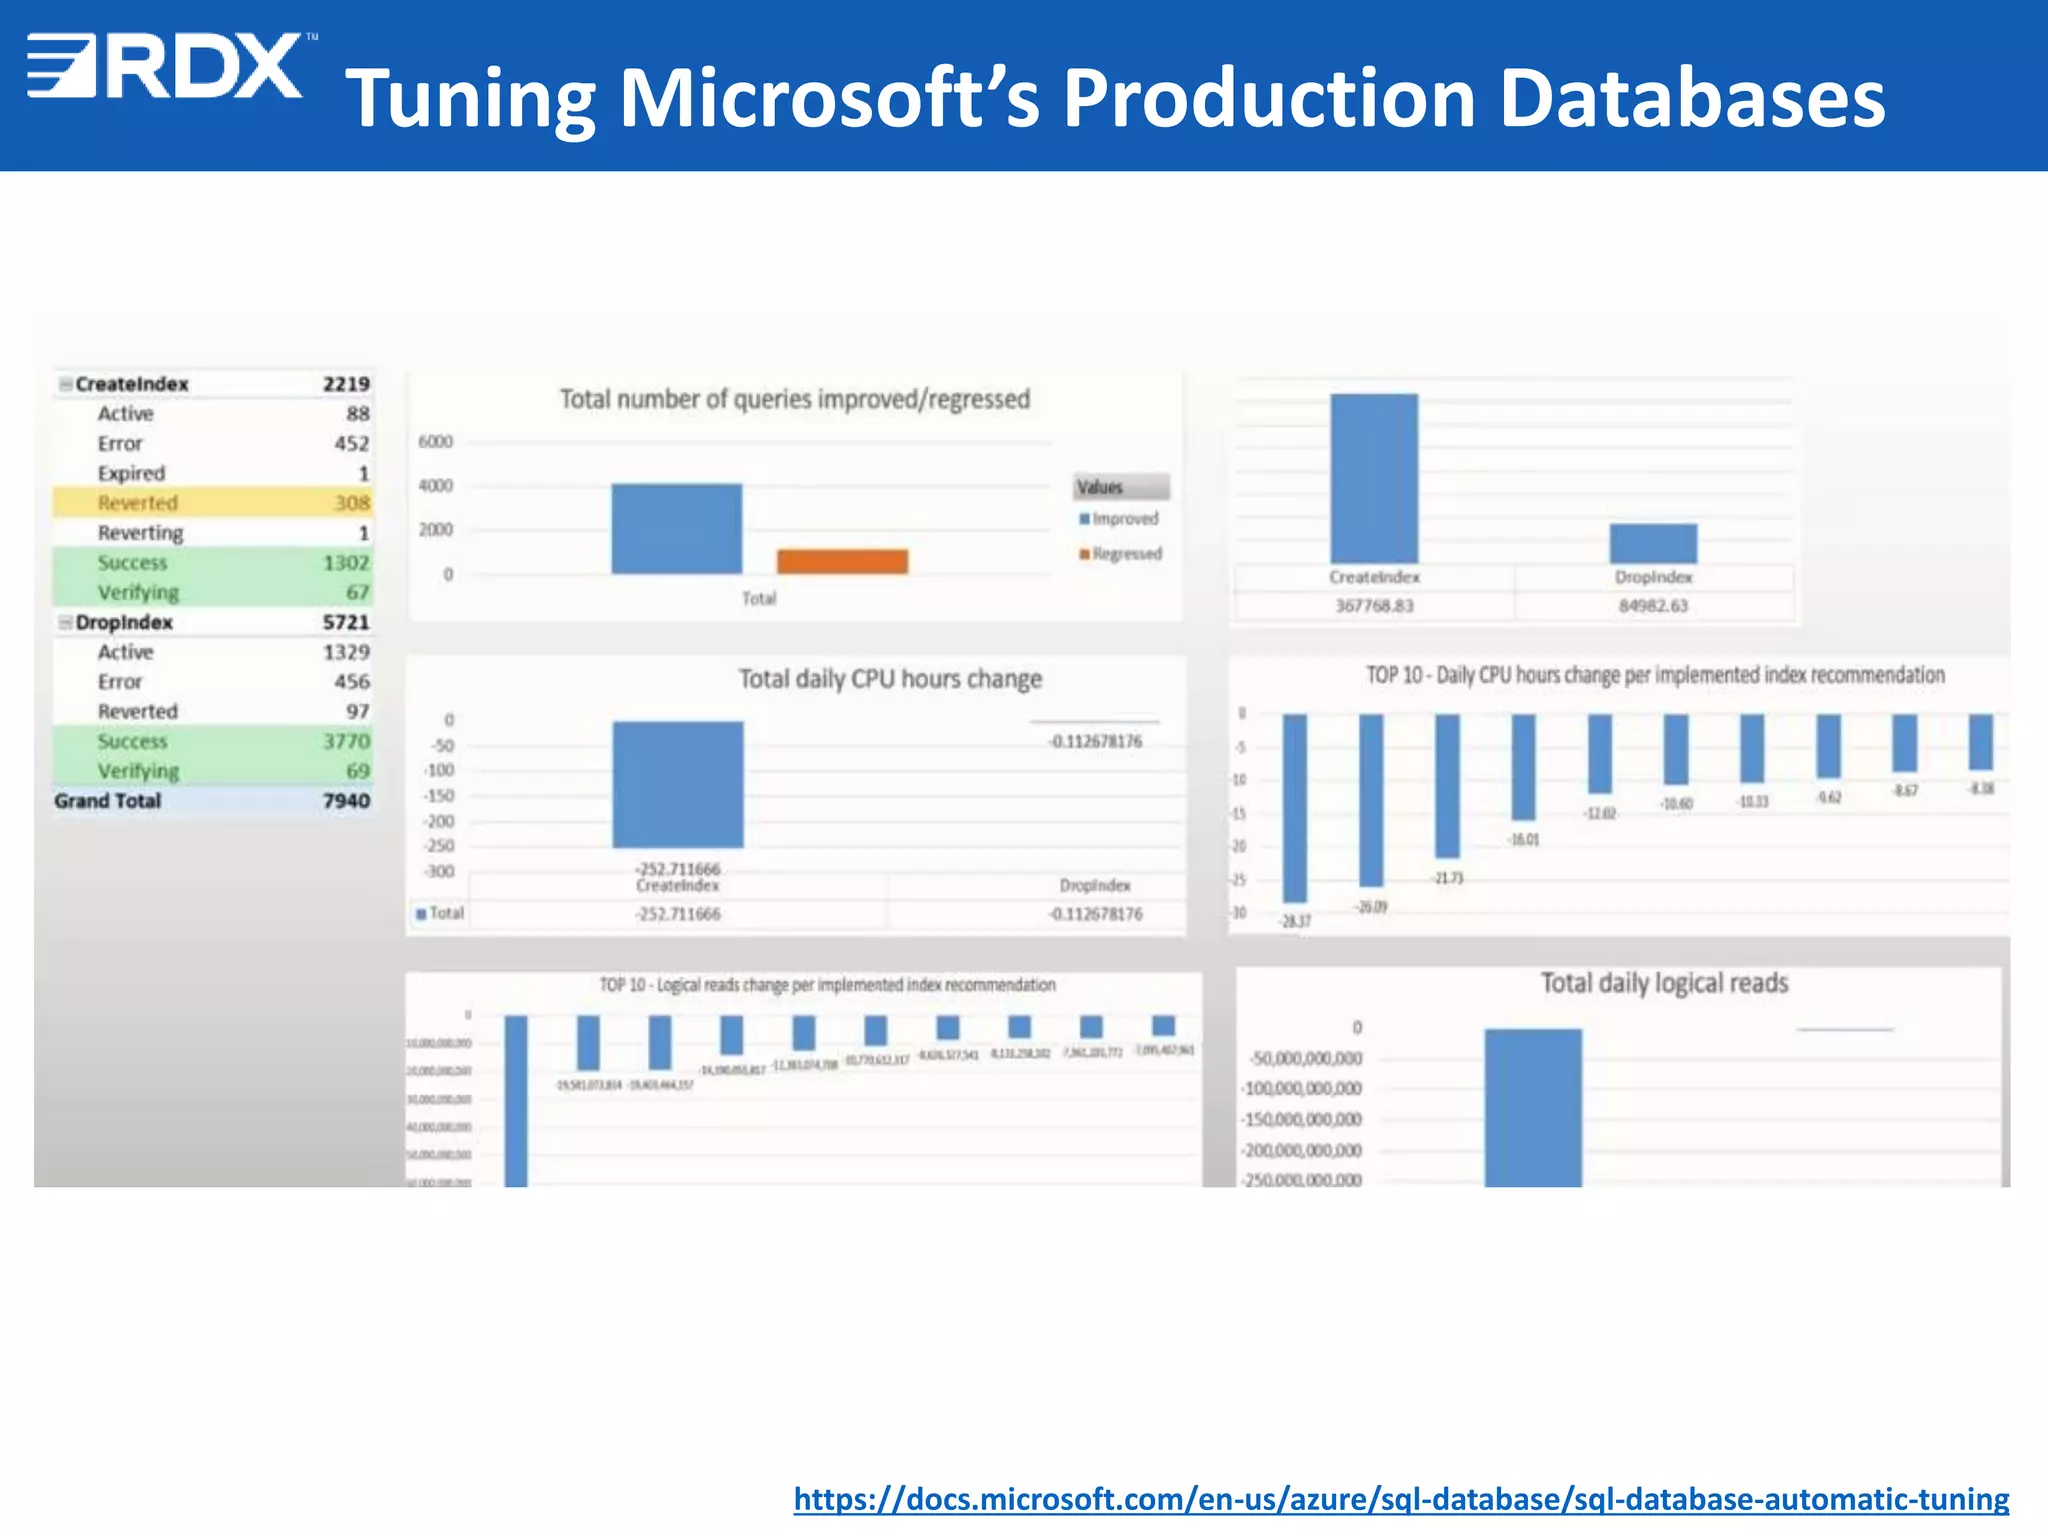
Task: Click the 'Tuning Microsoft's Production Databases' heading
Action: pos(1115,98)
